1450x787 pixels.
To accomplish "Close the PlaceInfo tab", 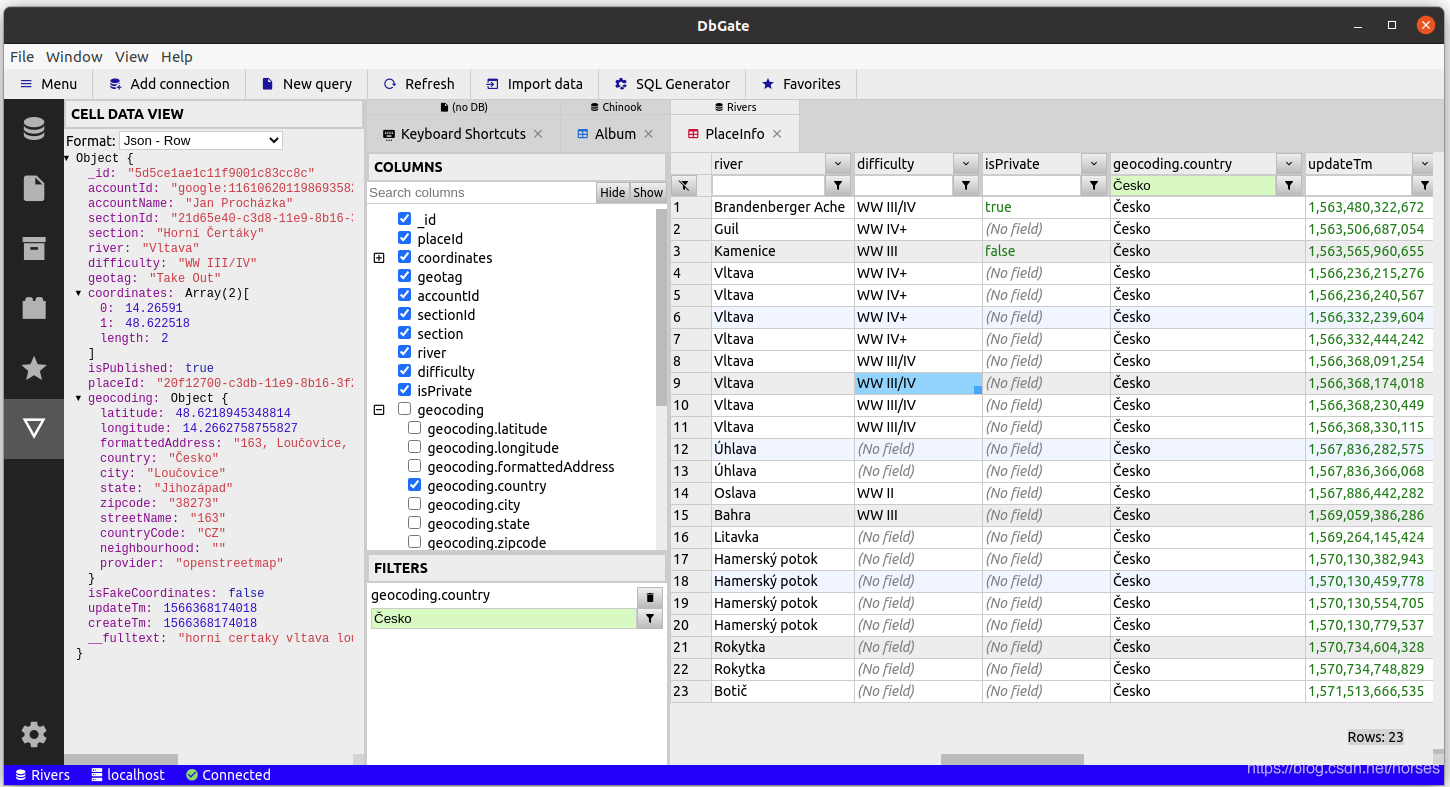I will tap(777, 134).
